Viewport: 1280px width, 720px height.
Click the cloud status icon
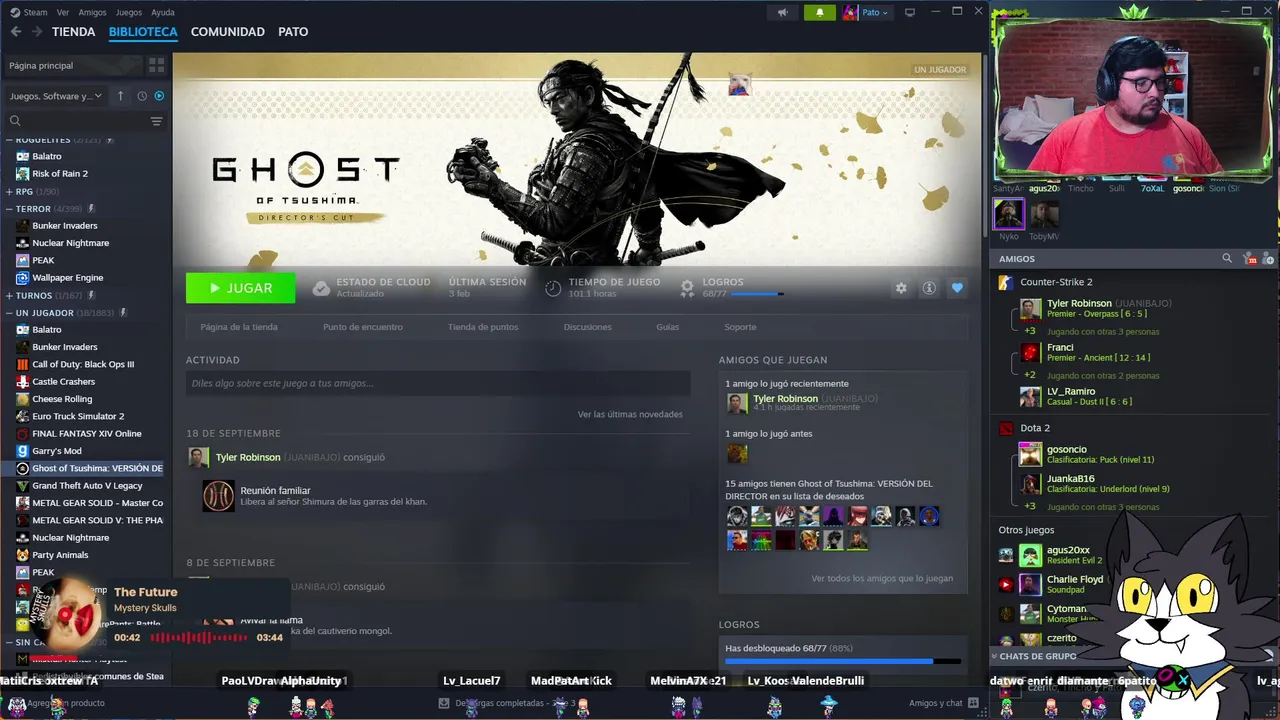coord(321,288)
